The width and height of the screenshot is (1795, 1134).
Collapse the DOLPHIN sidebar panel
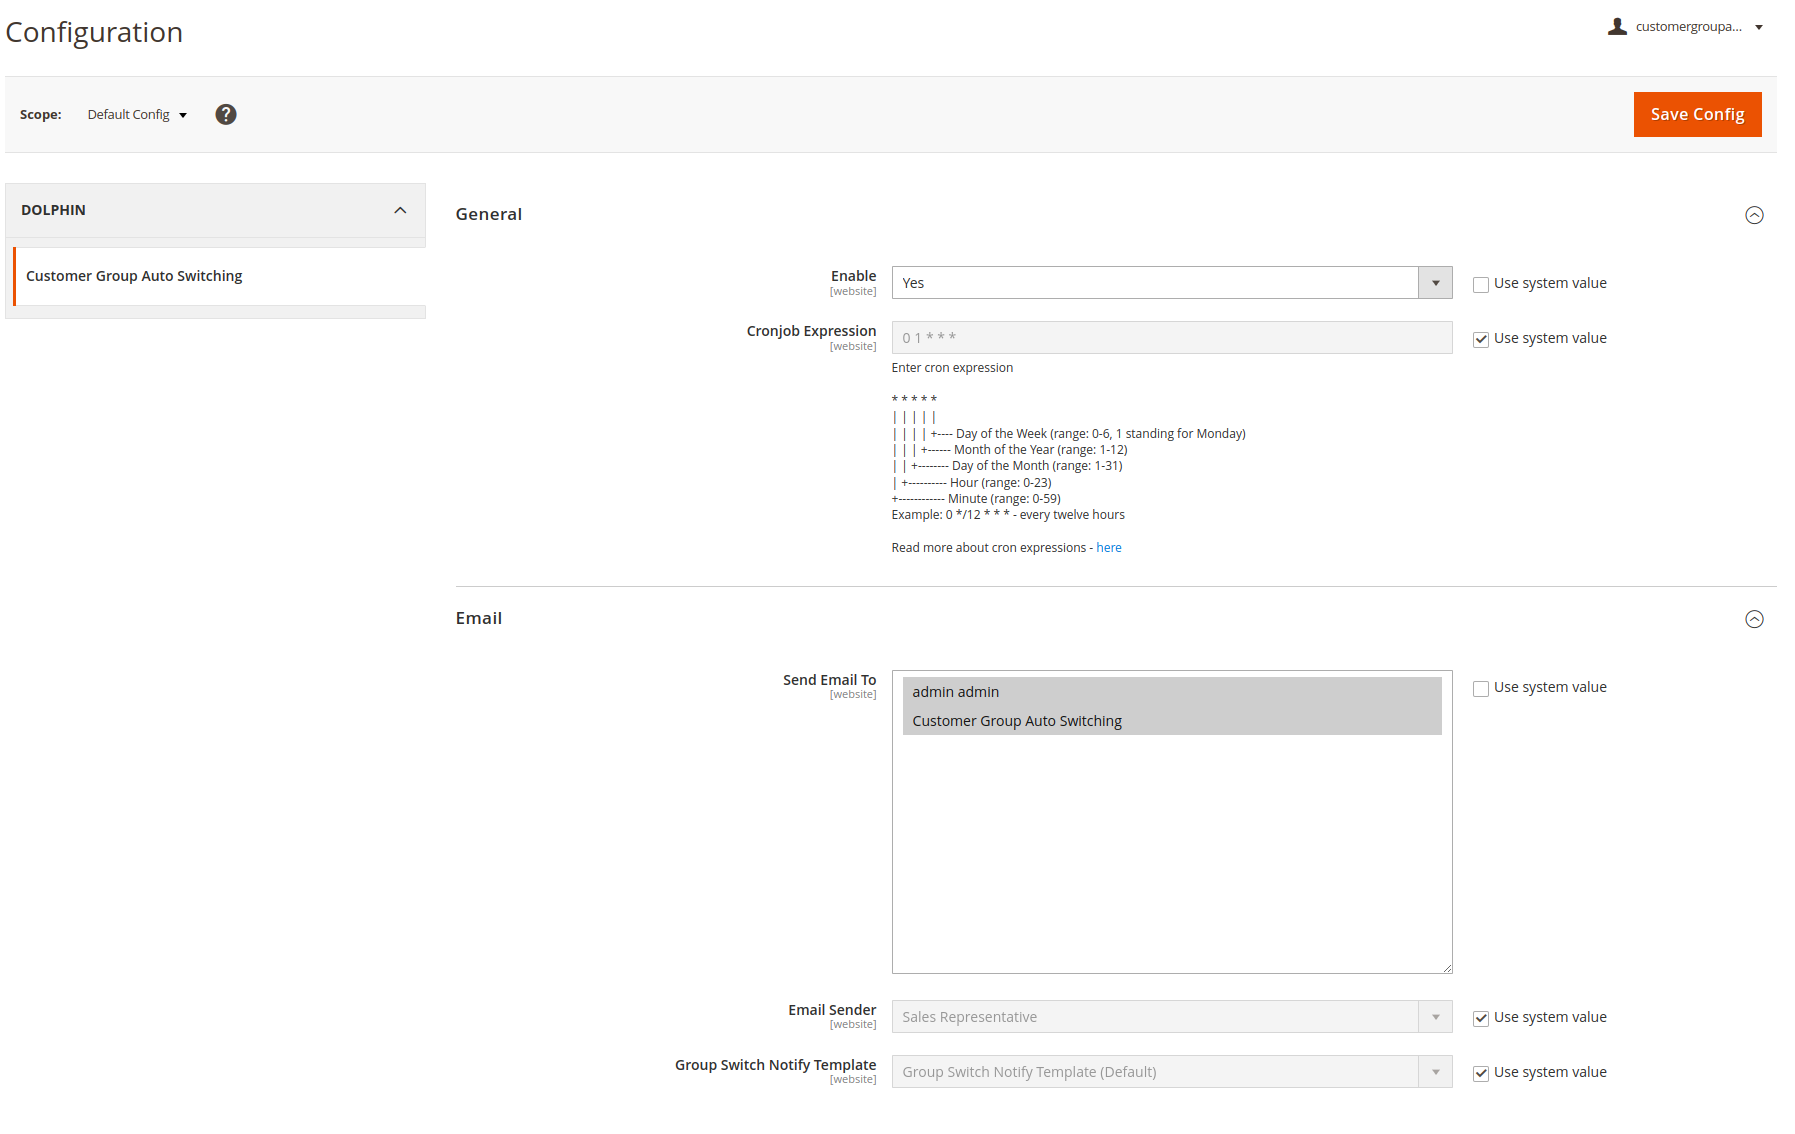click(400, 210)
